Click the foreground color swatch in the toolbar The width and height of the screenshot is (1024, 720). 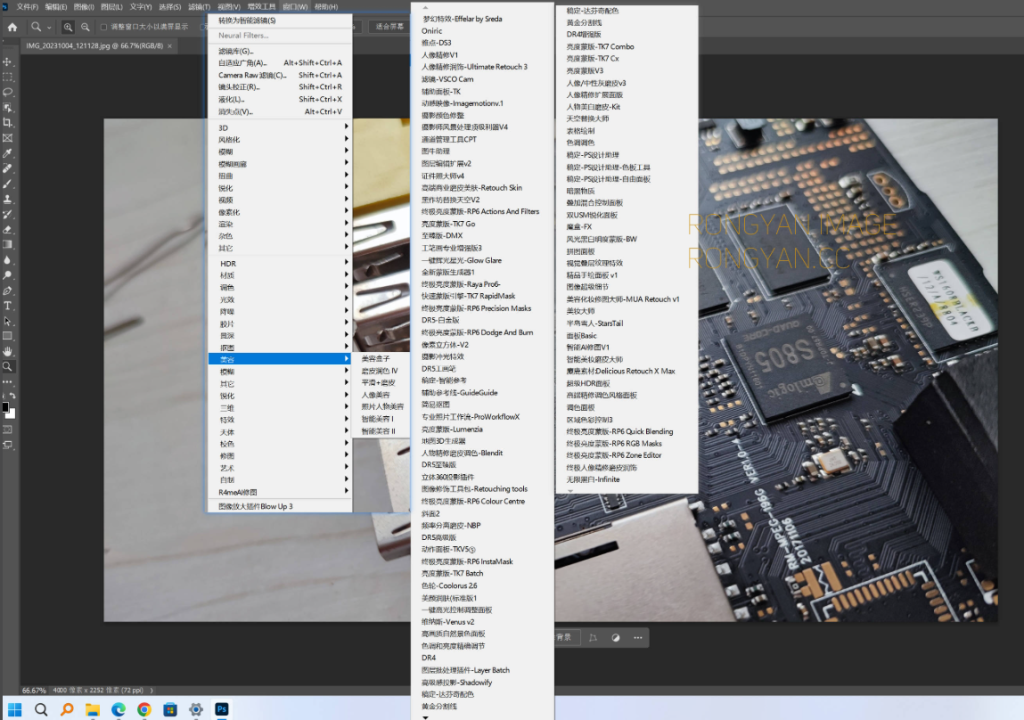pyautogui.click(x=6, y=408)
